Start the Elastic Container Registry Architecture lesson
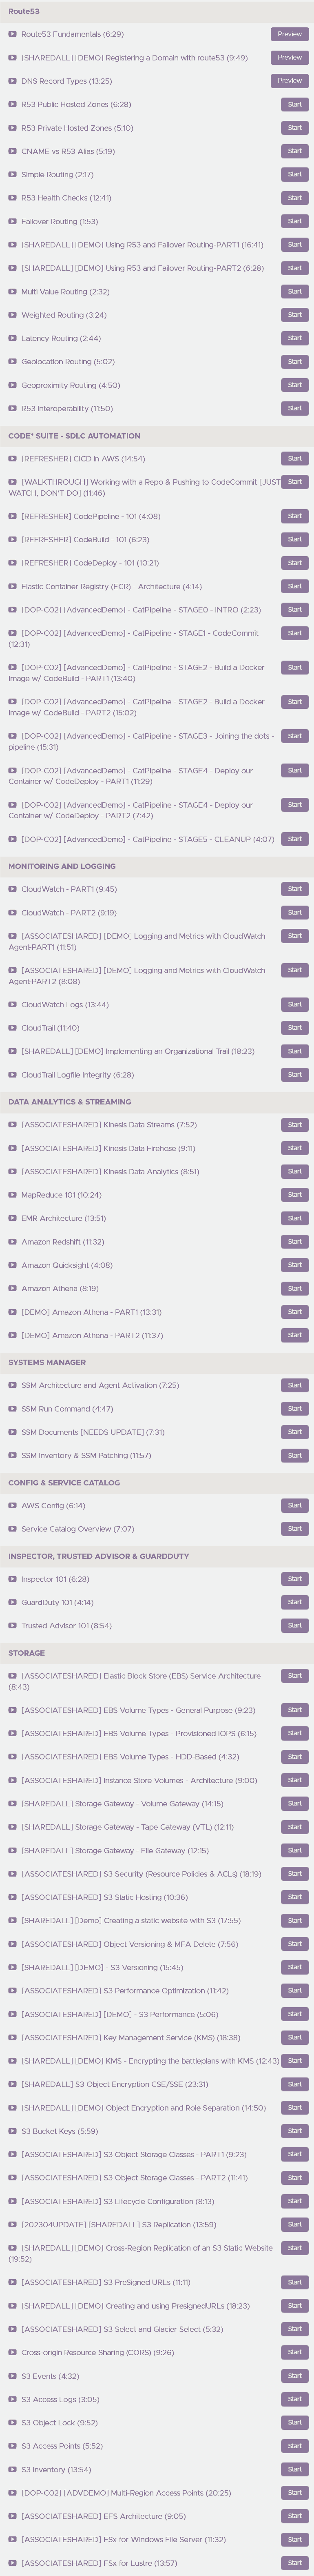The image size is (314, 2576). (295, 587)
